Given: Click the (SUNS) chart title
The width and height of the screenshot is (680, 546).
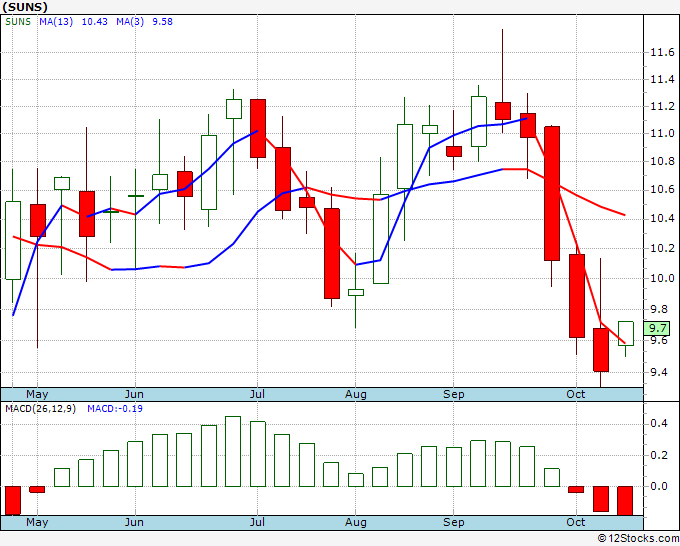Looking at the screenshot, I should (x=25, y=7).
